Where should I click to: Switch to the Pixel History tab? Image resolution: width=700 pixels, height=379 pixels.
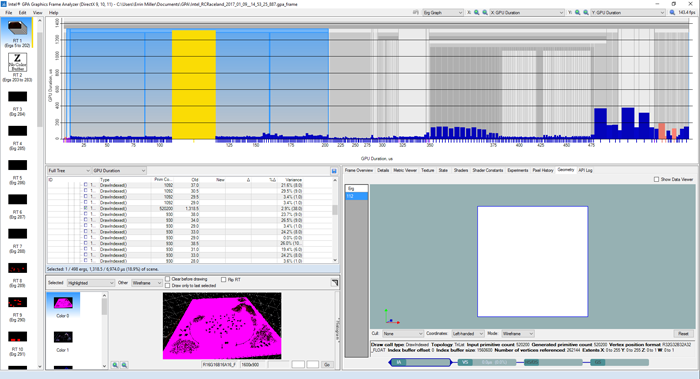pyautogui.click(x=543, y=170)
